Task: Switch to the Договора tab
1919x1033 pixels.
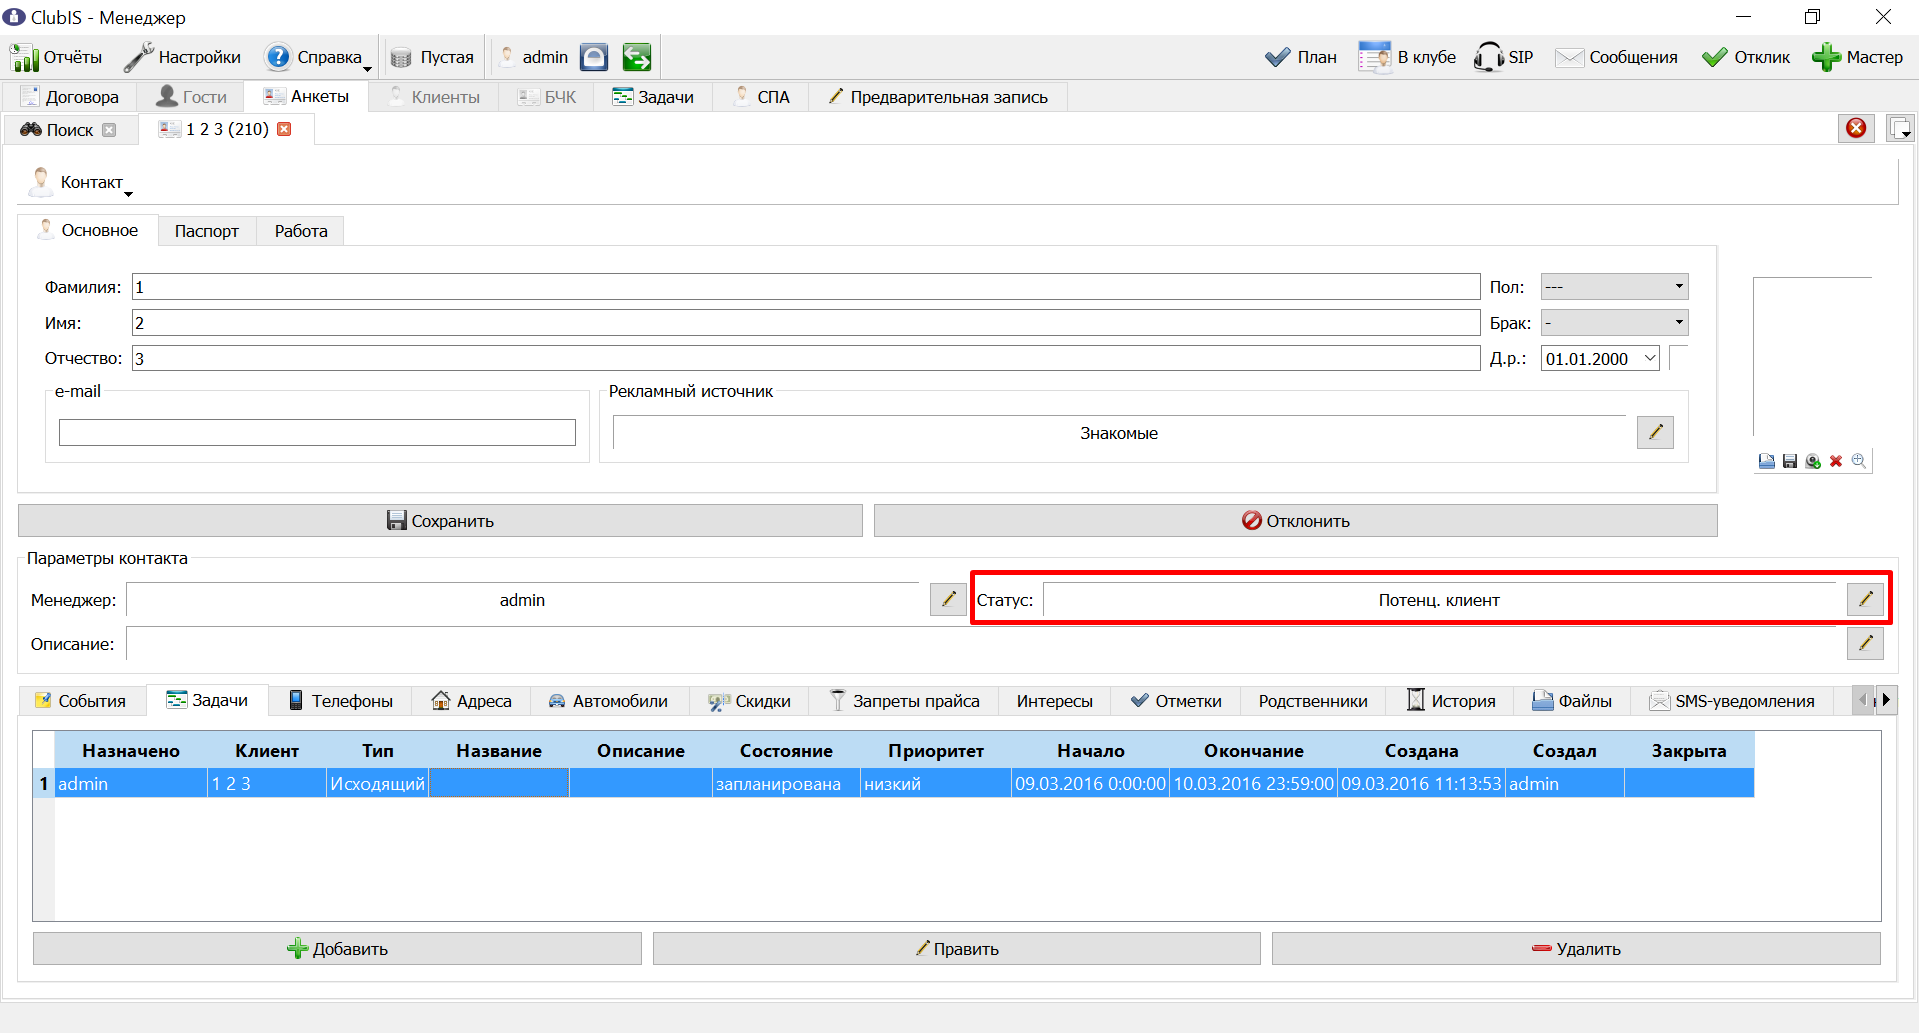Action: [70, 97]
